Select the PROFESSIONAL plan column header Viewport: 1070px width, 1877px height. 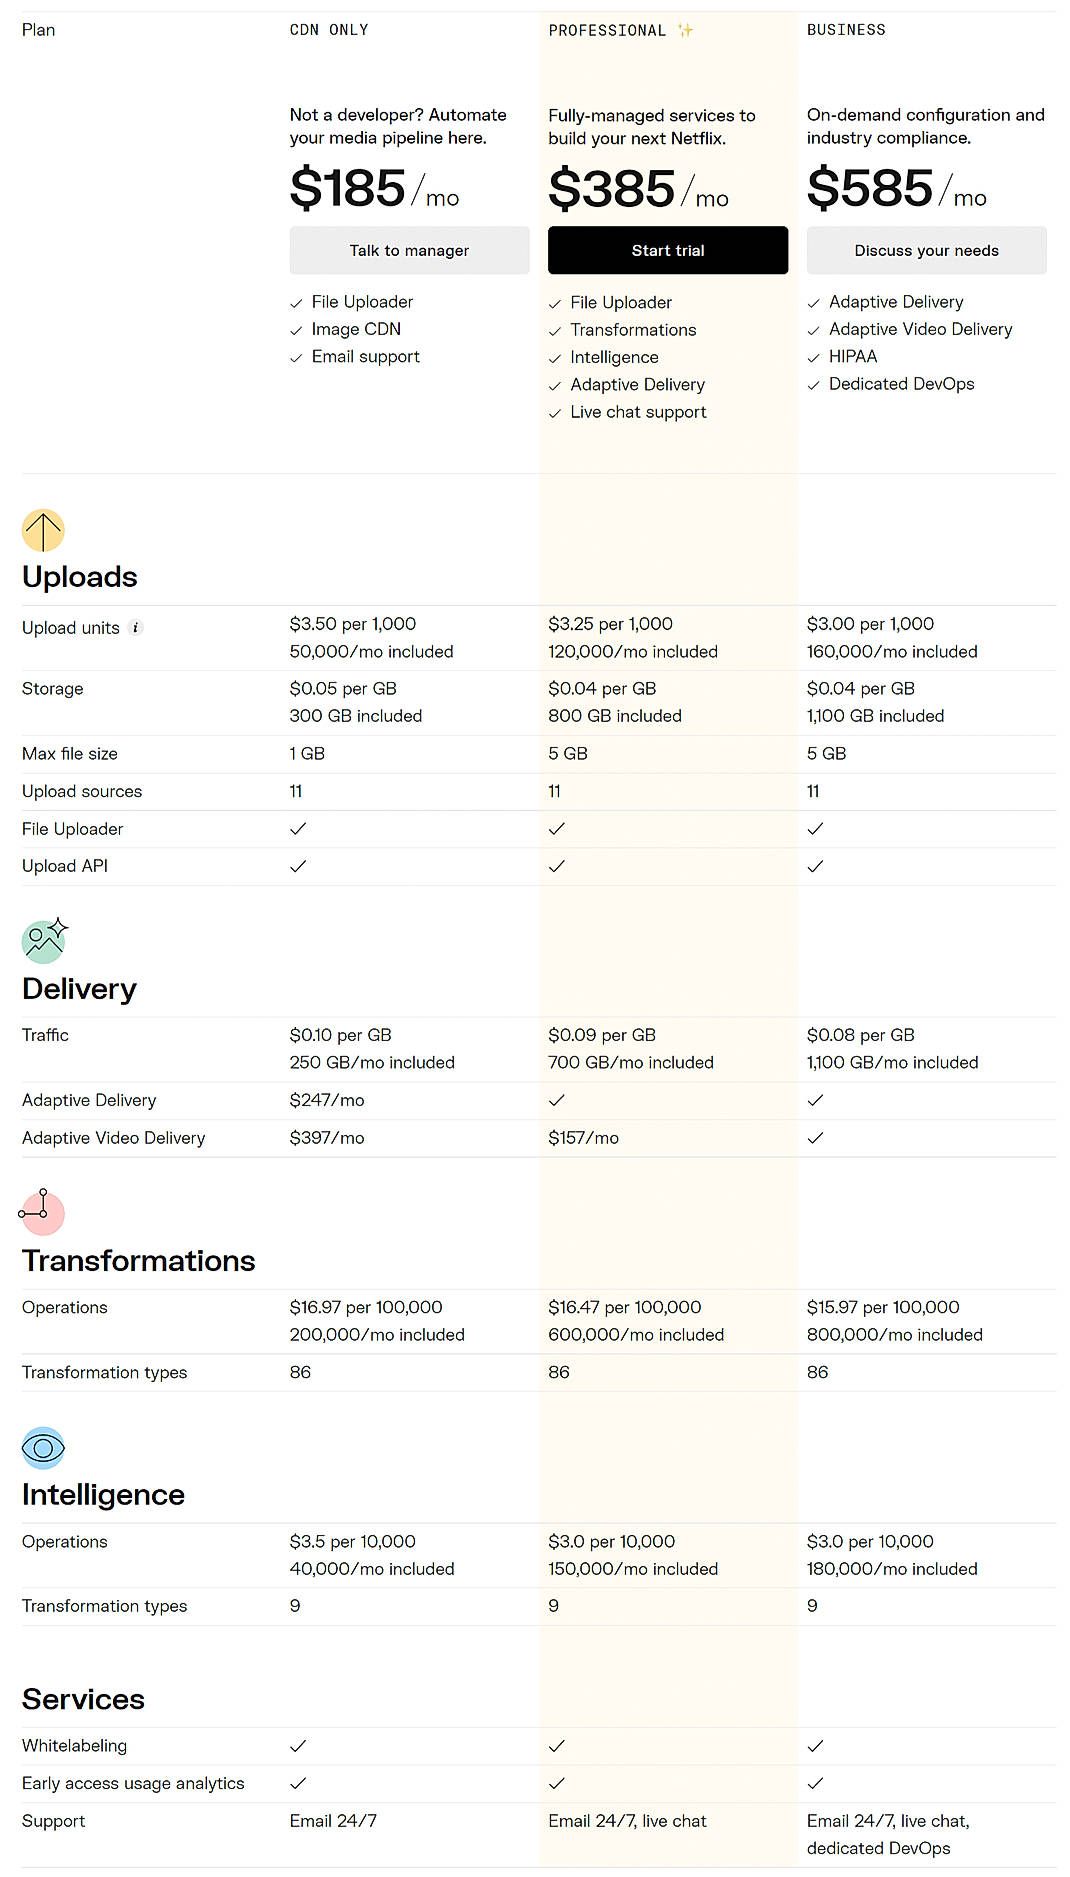coord(608,30)
